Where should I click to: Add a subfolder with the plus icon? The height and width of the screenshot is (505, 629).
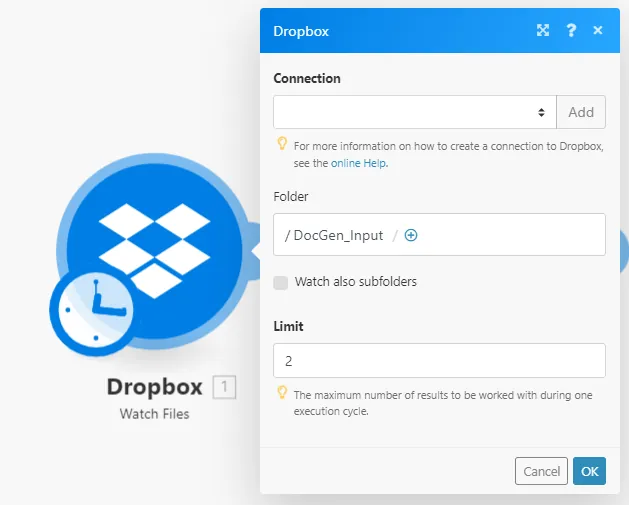click(x=411, y=235)
